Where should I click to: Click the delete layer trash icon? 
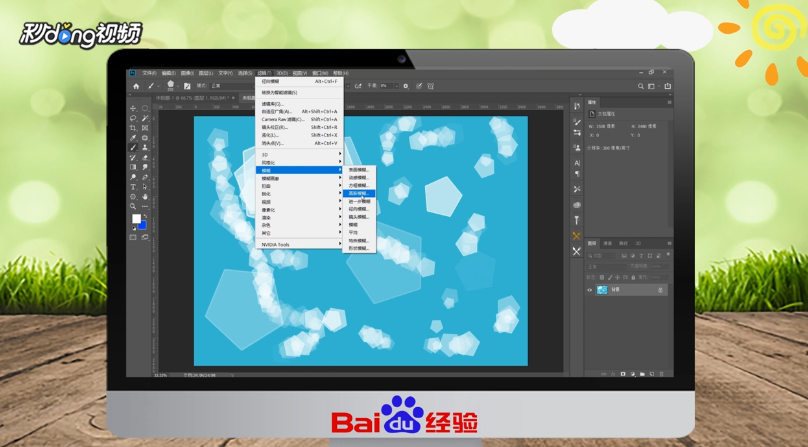[662, 374]
